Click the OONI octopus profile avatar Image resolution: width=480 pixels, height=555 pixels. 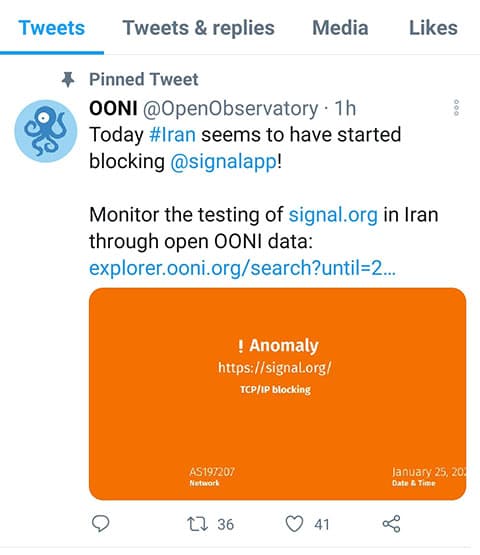pos(46,131)
